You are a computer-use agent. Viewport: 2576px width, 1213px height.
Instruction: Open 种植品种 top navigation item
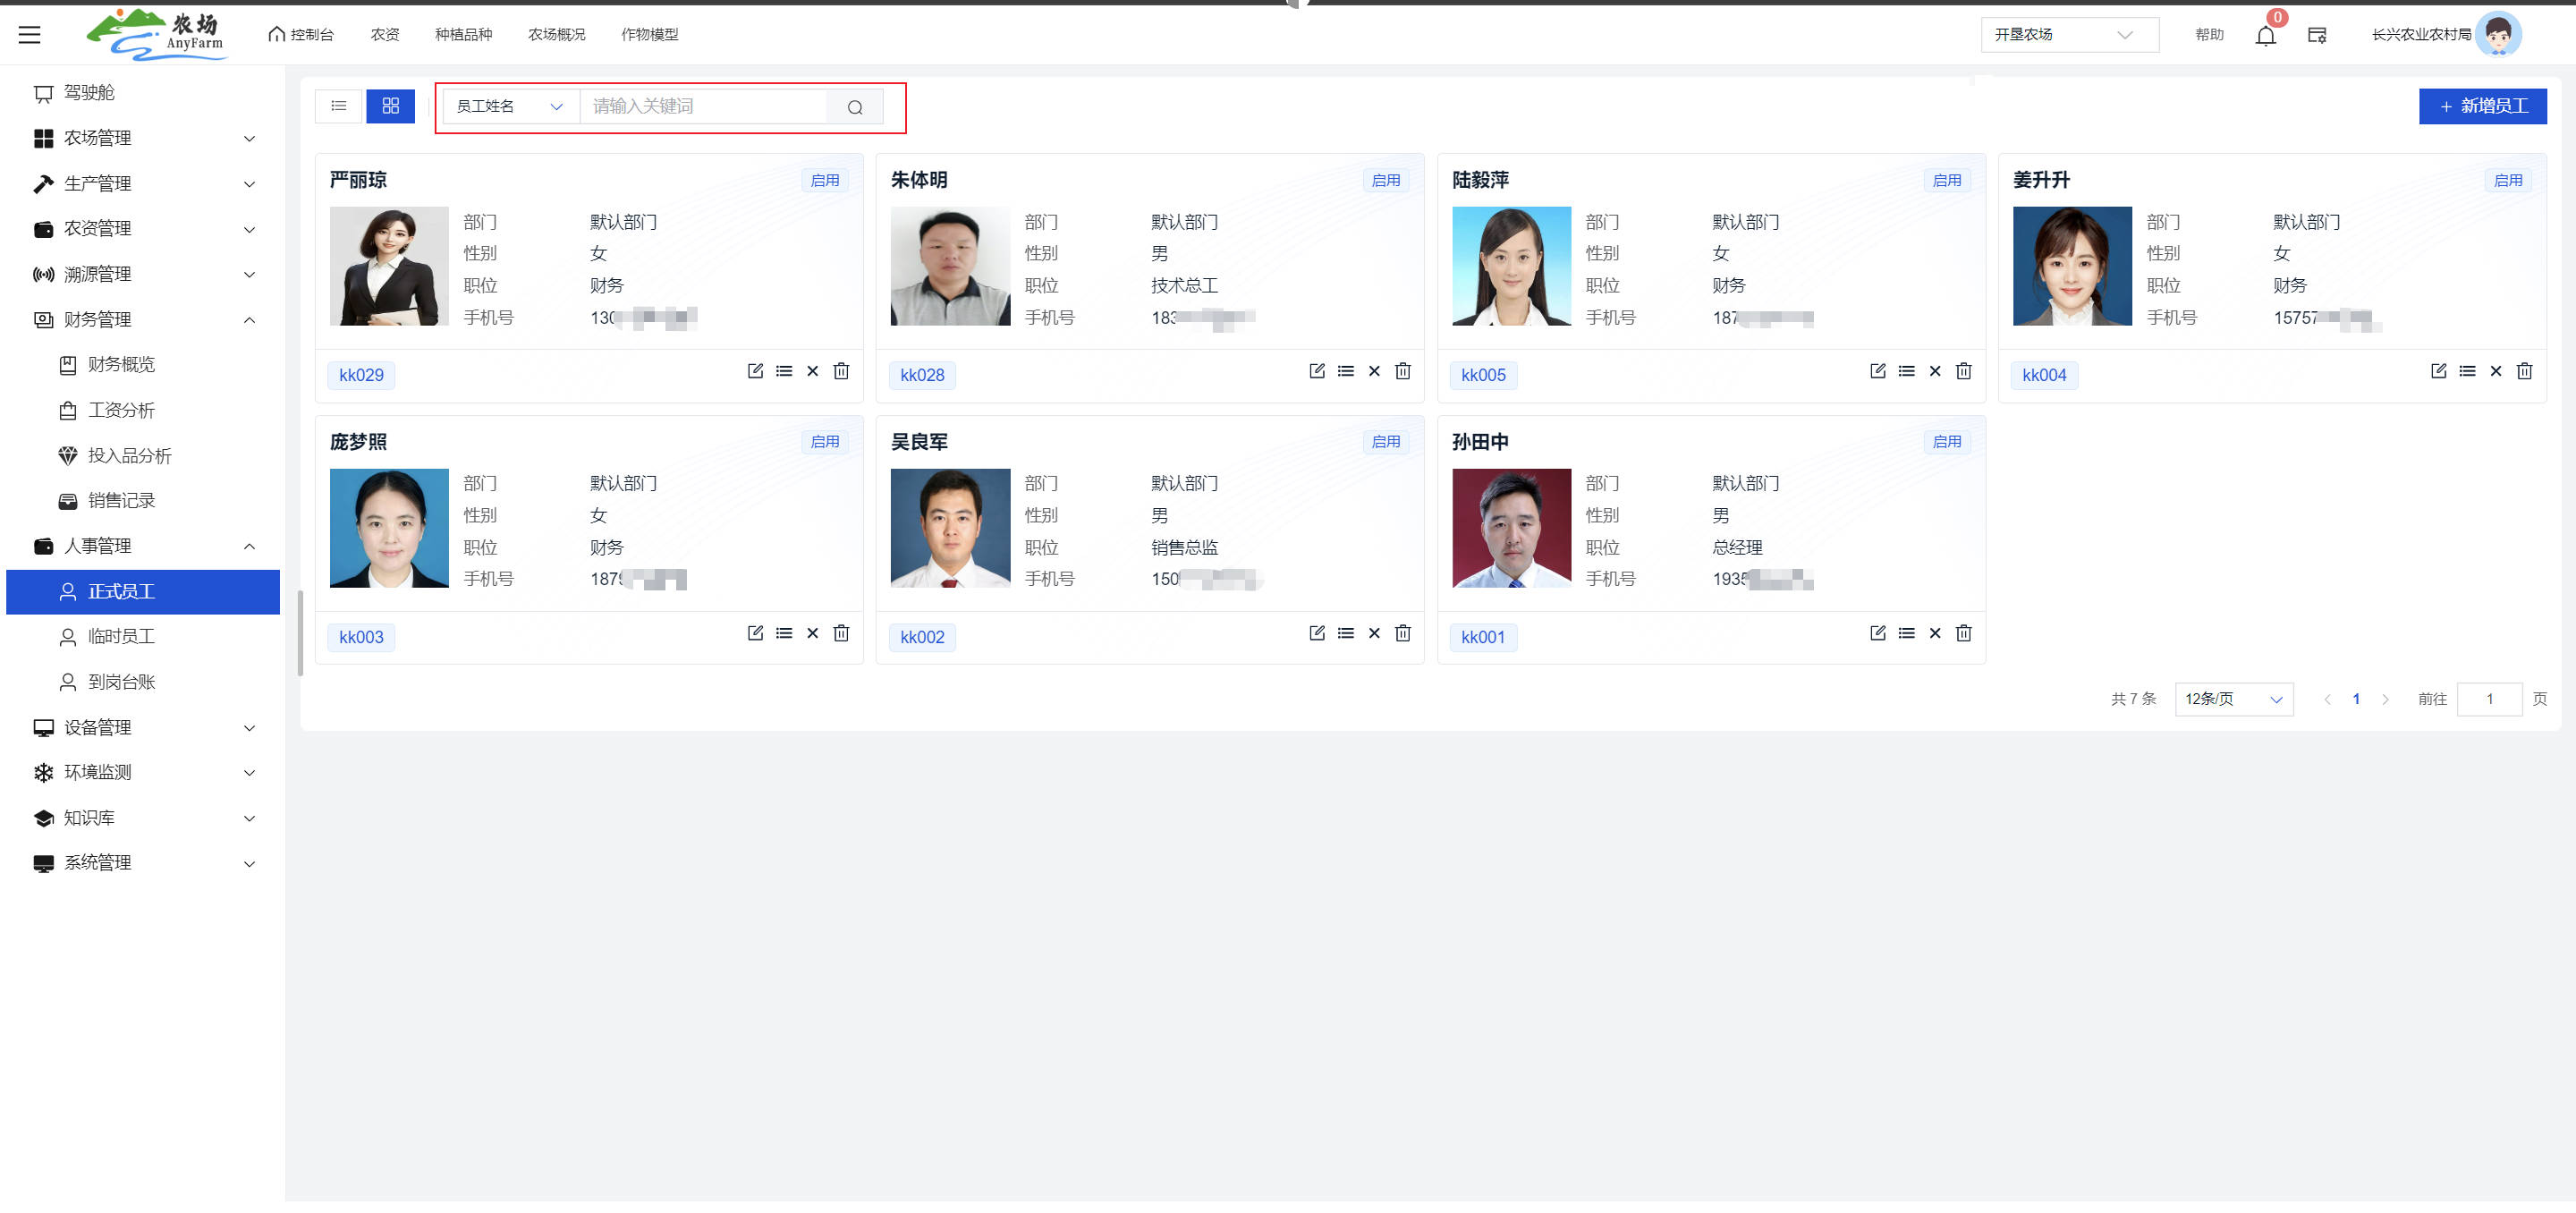[463, 35]
